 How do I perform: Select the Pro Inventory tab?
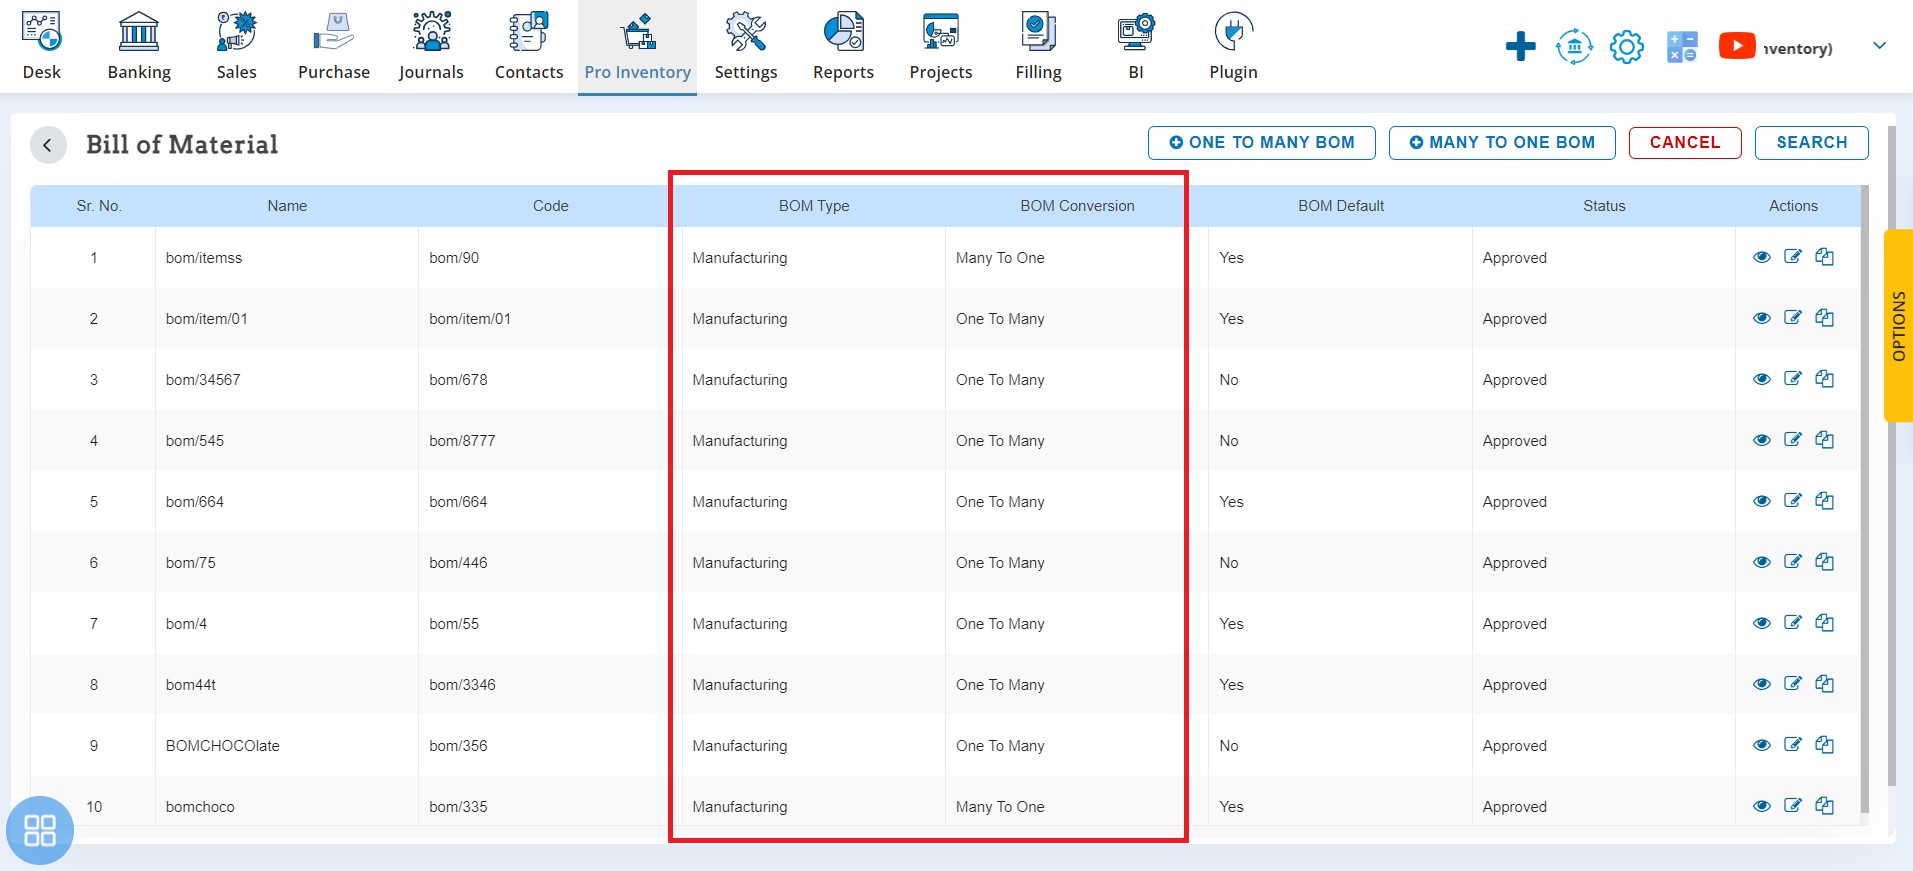click(x=637, y=47)
